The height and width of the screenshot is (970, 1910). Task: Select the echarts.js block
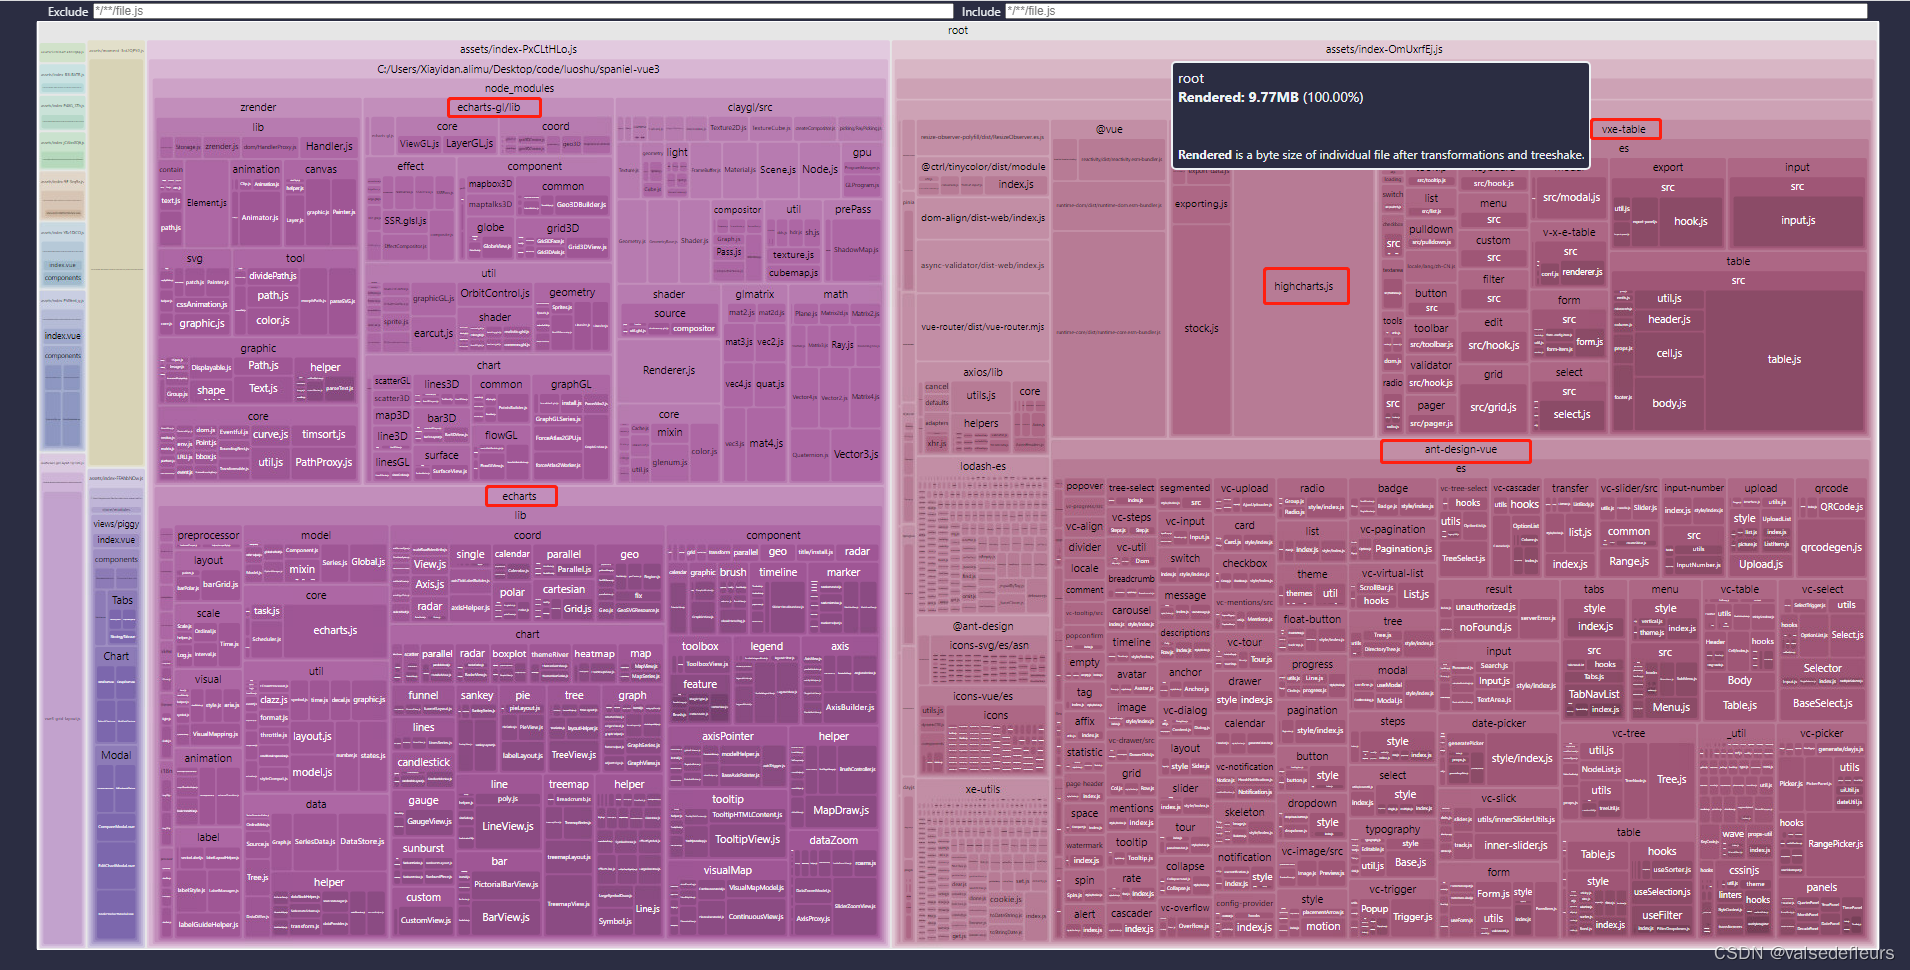[335, 630]
